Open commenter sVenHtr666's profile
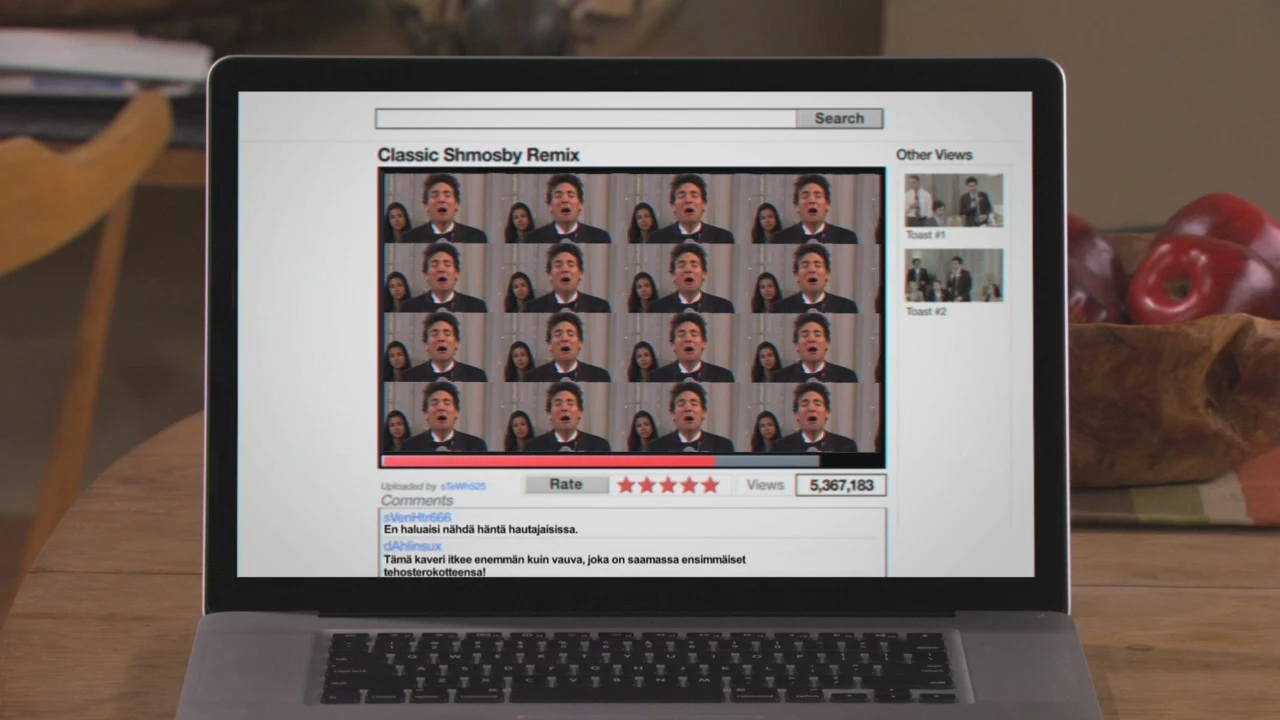This screenshot has height=720, width=1280. coord(417,517)
